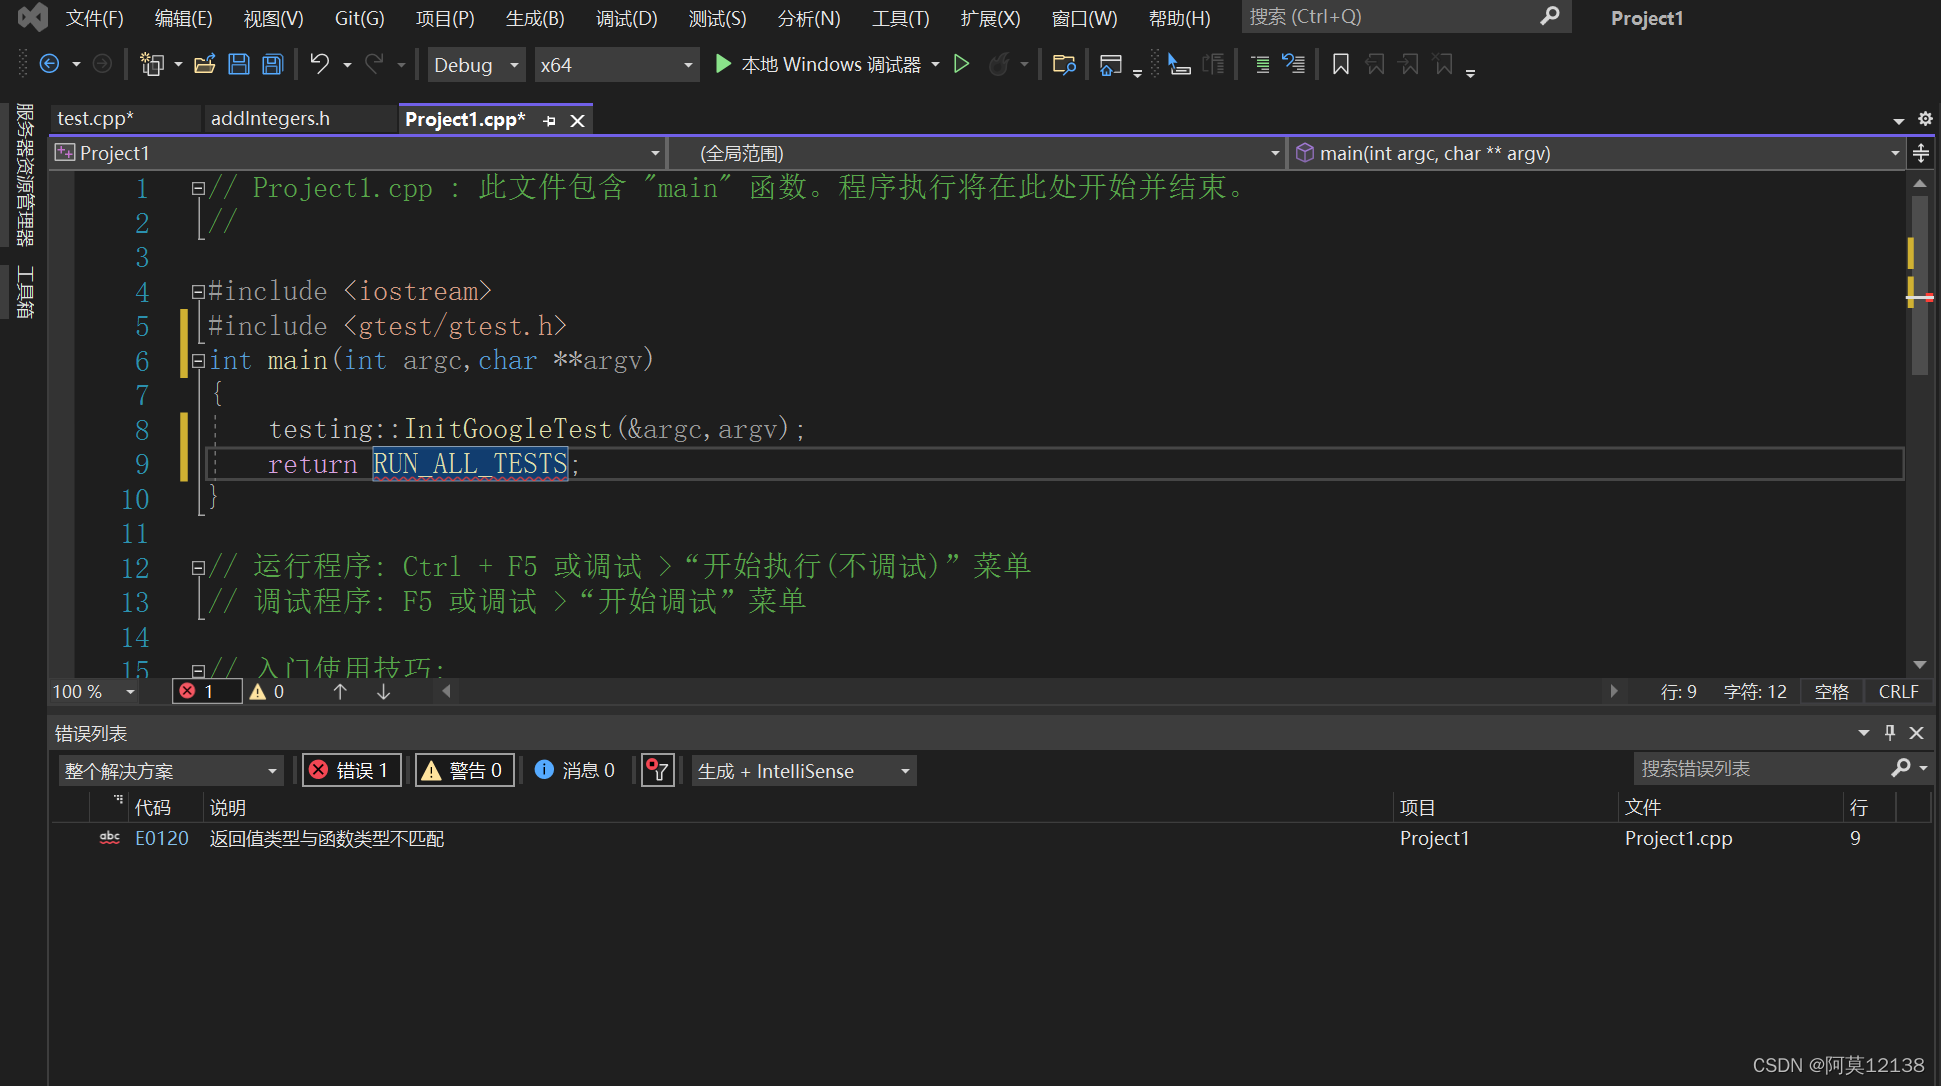Open the Debug configuration dropdown

[476, 65]
